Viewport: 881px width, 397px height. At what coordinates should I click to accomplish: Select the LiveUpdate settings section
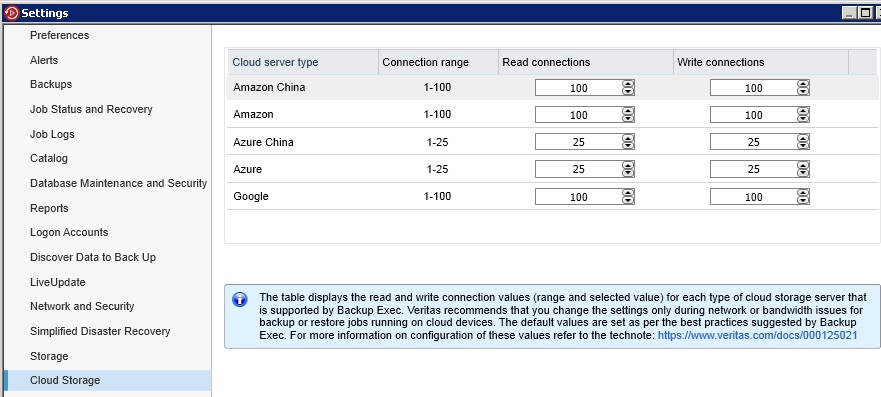pos(57,282)
